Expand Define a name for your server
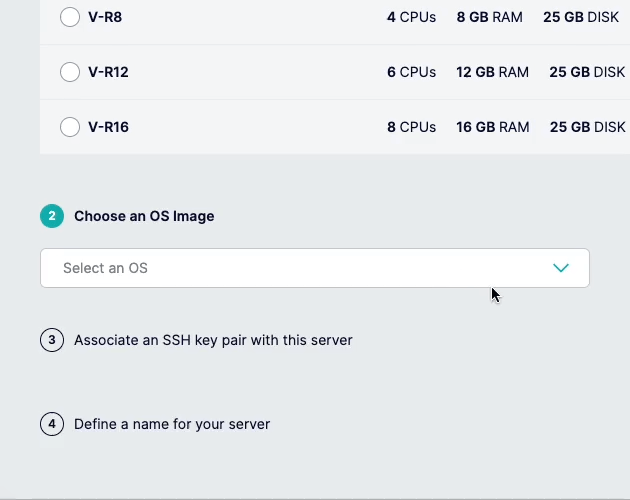The image size is (630, 500). [172, 424]
